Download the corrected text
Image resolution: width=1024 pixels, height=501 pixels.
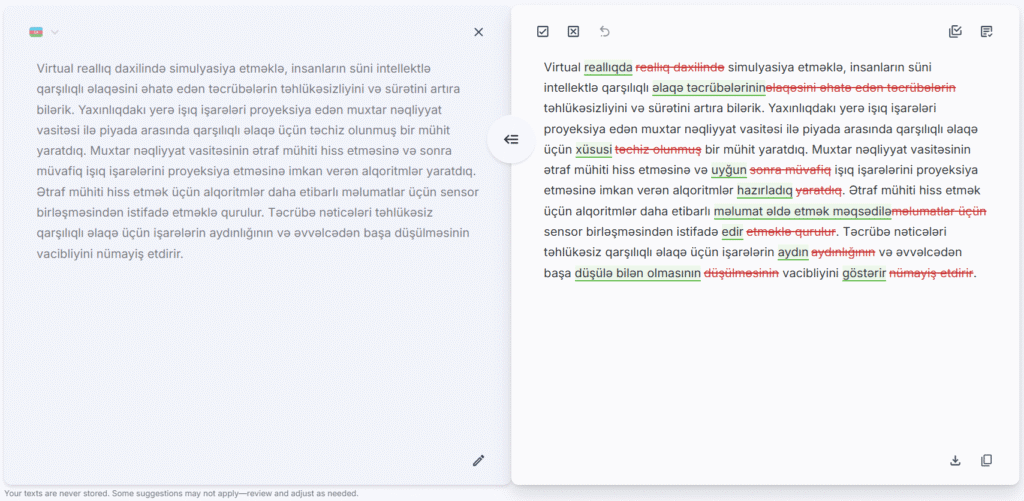[x=955, y=460]
